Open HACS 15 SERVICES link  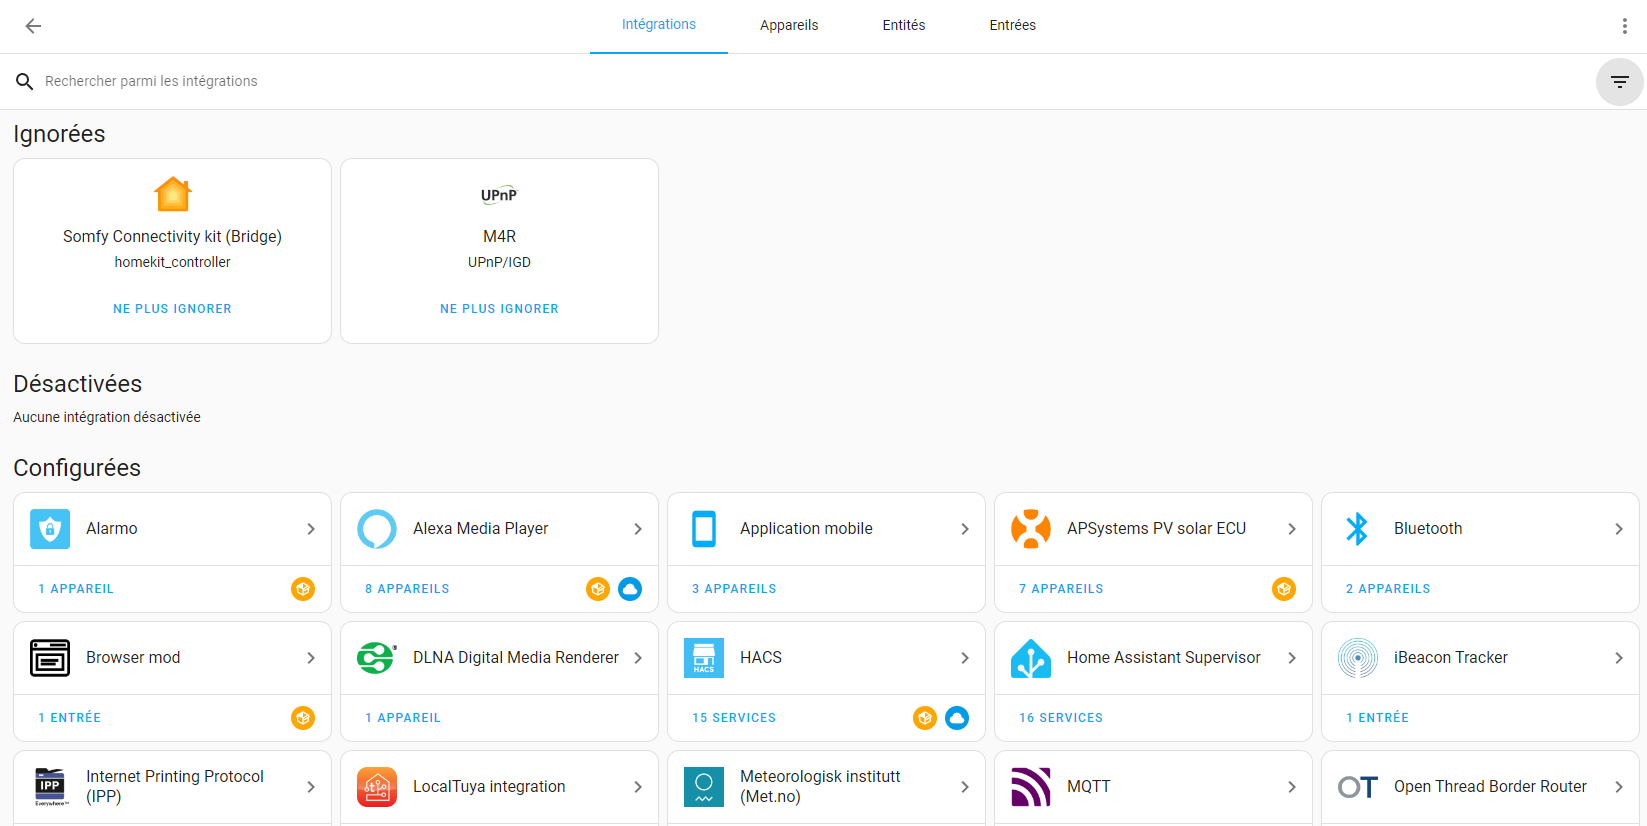point(734,718)
